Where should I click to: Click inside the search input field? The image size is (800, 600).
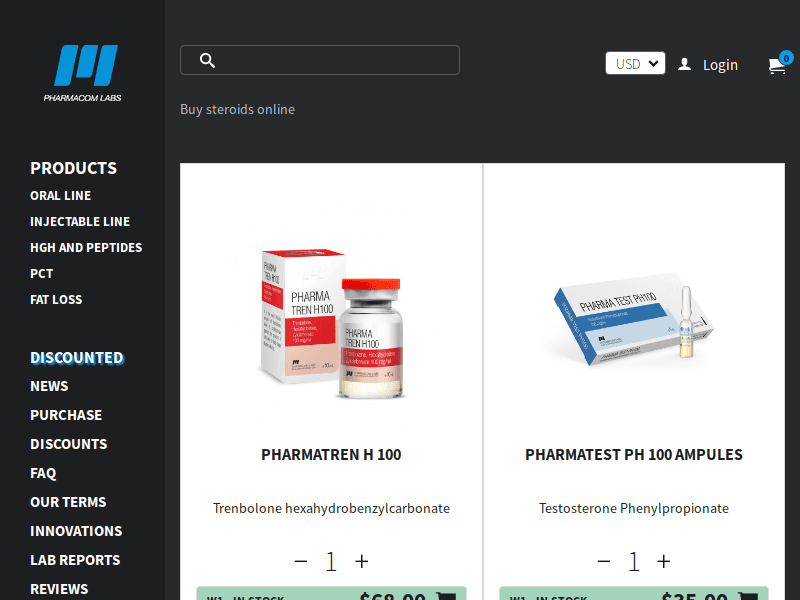320,60
